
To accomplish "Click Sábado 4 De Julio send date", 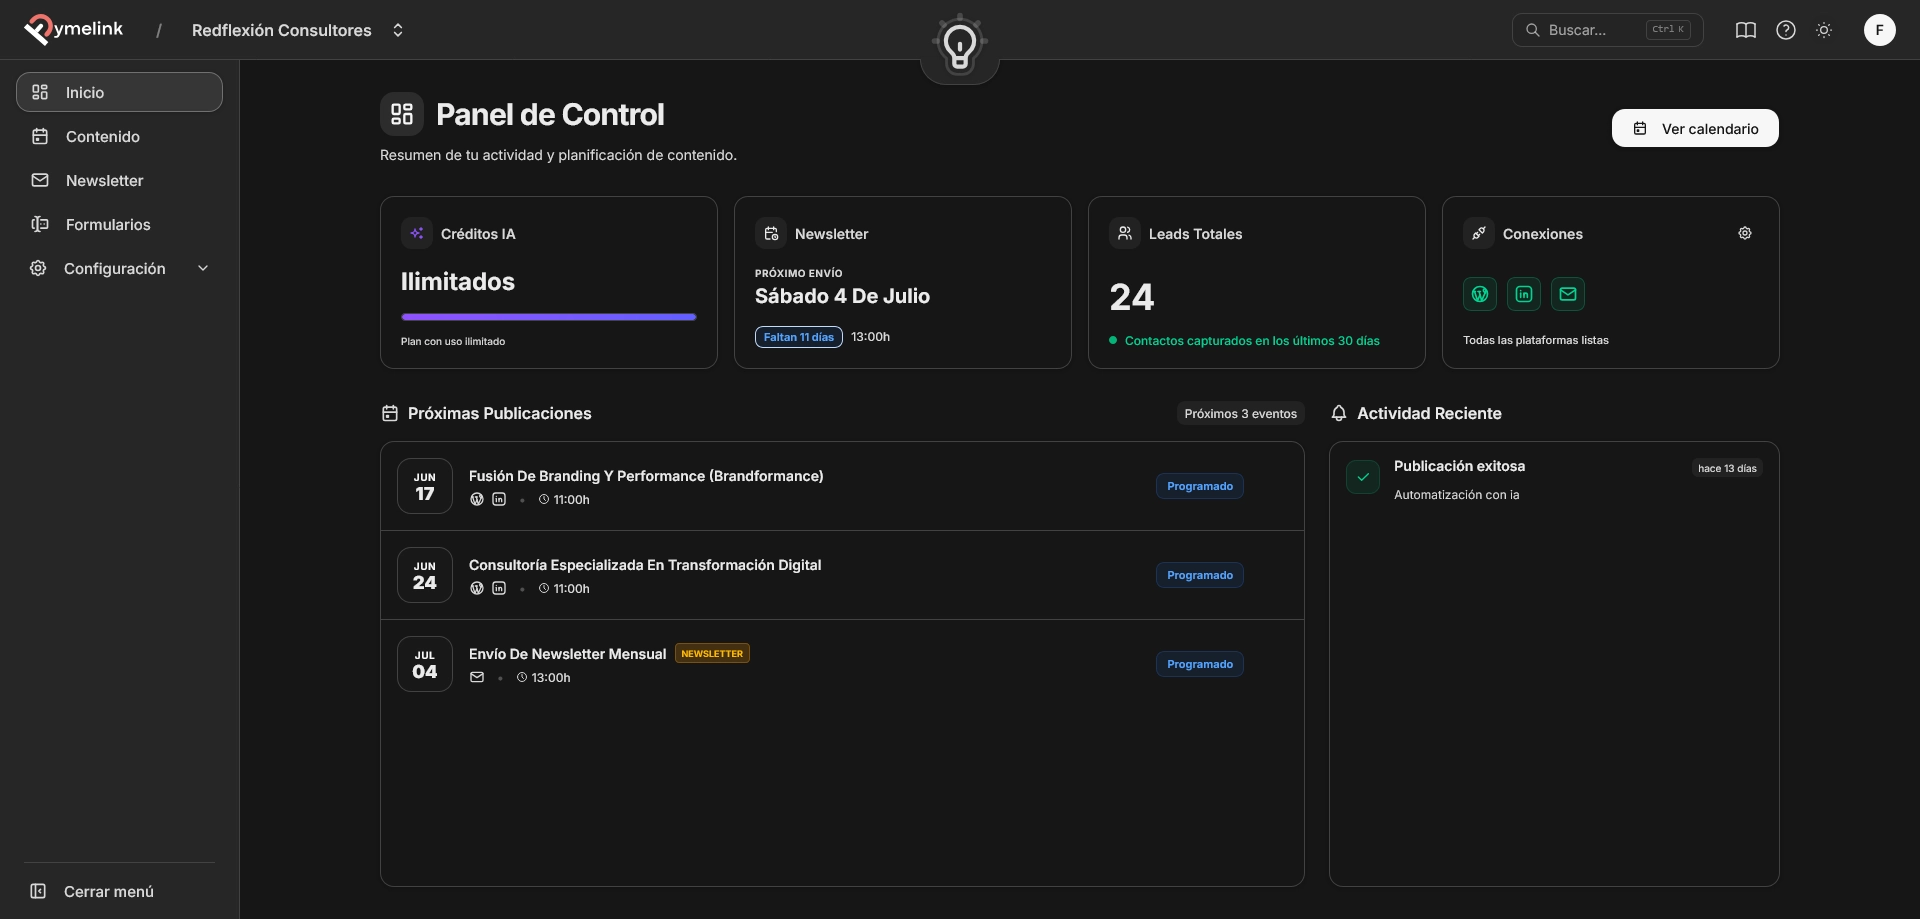I will pos(842,296).
